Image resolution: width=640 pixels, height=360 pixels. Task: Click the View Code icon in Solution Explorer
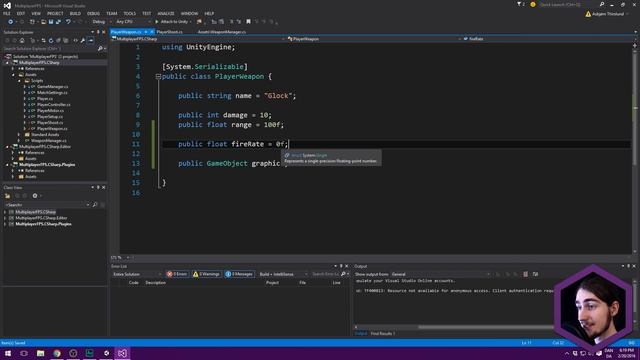(x=76, y=40)
